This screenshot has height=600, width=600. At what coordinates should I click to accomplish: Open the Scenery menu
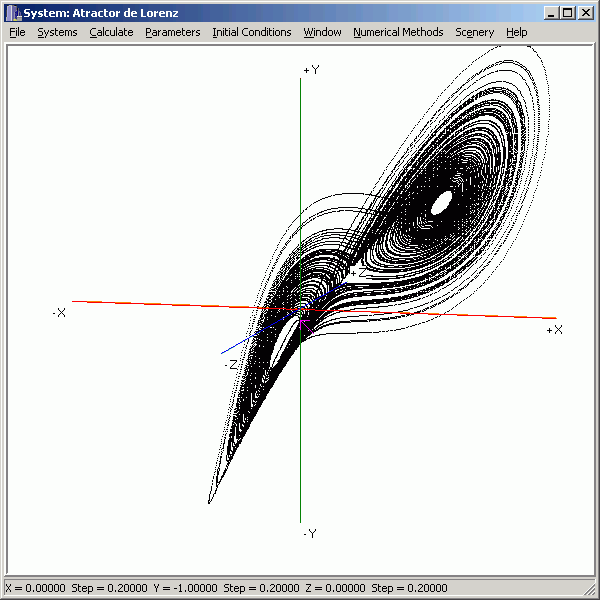coord(474,32)
